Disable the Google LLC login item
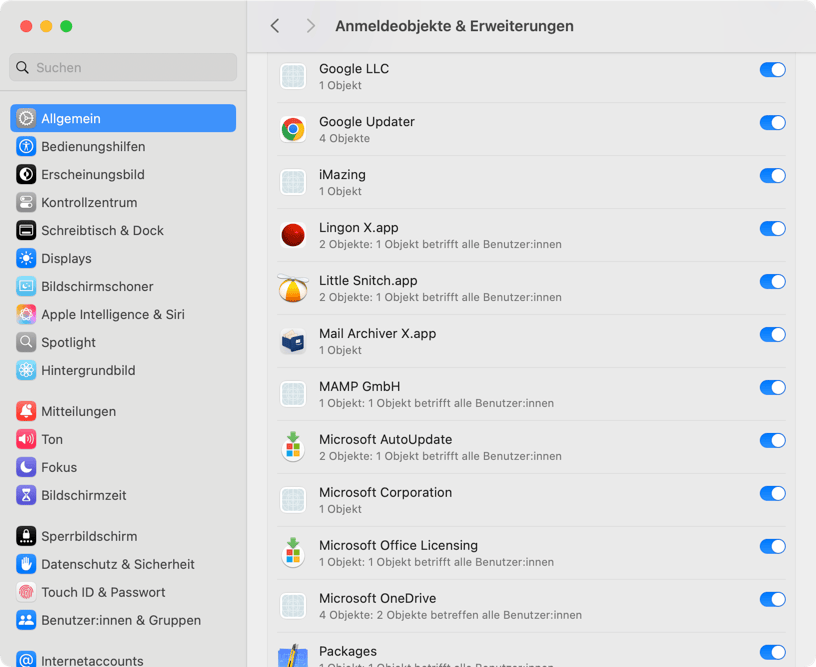This screenshot has height=667, width=816. 772,70
